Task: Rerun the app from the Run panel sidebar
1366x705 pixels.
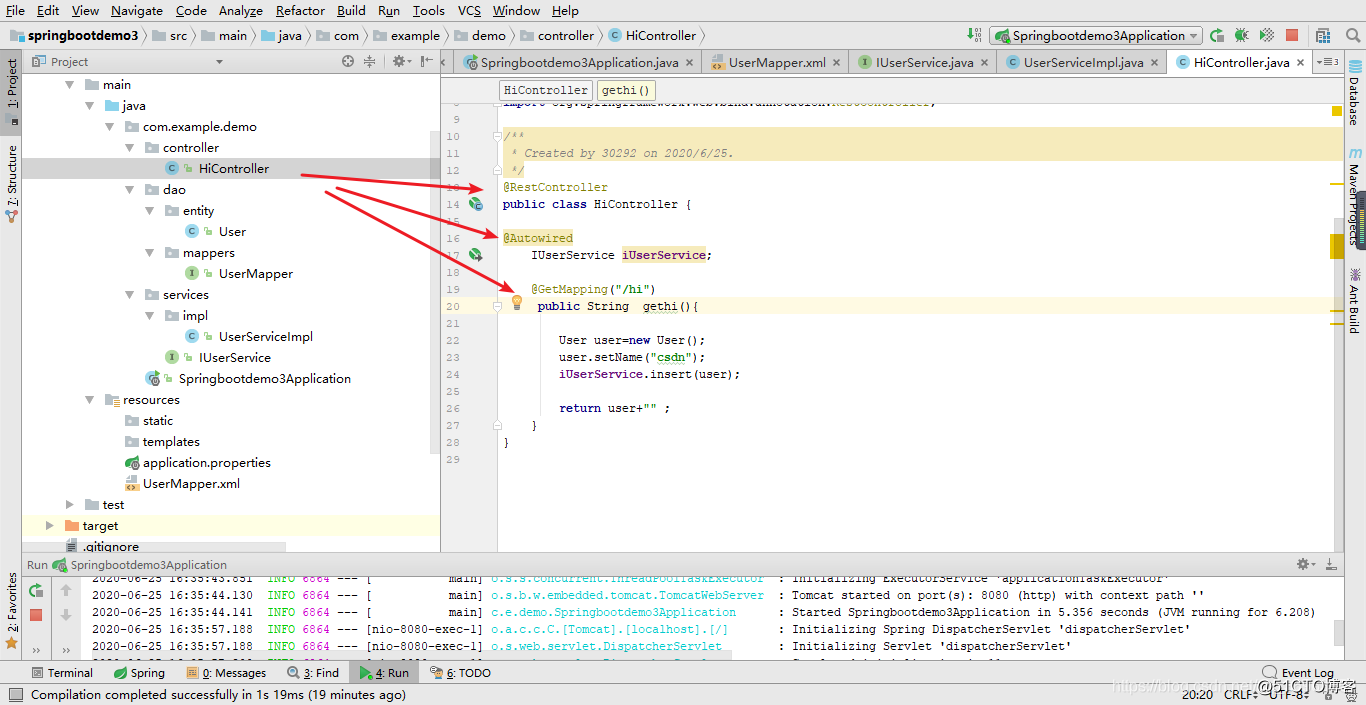Action: 36,590
